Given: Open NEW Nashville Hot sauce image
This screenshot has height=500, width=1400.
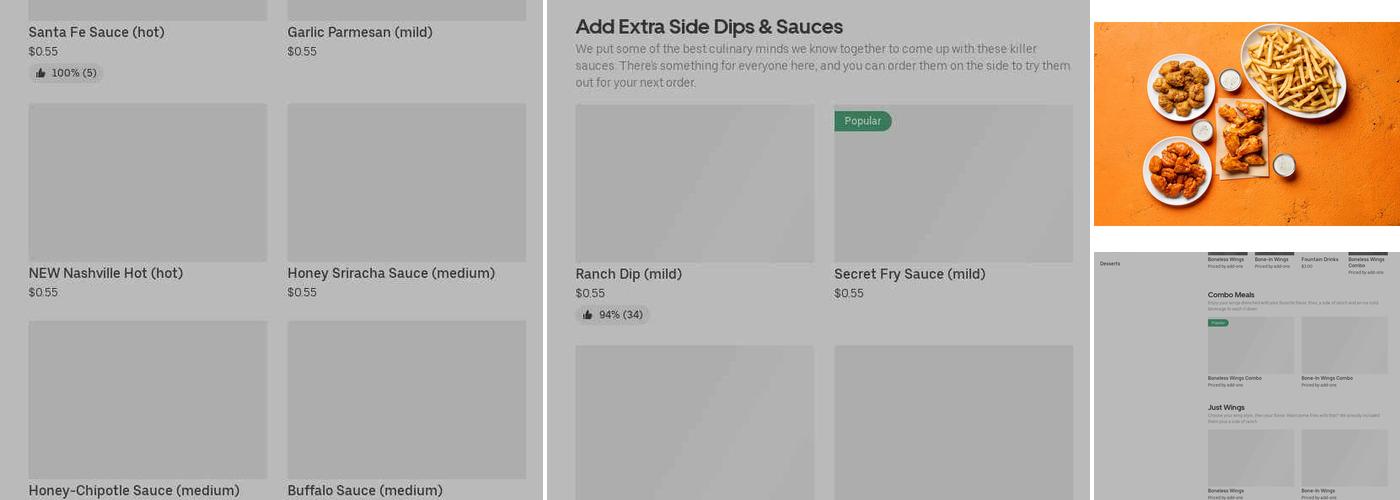Looking at the screenshot, I should 147,182.
